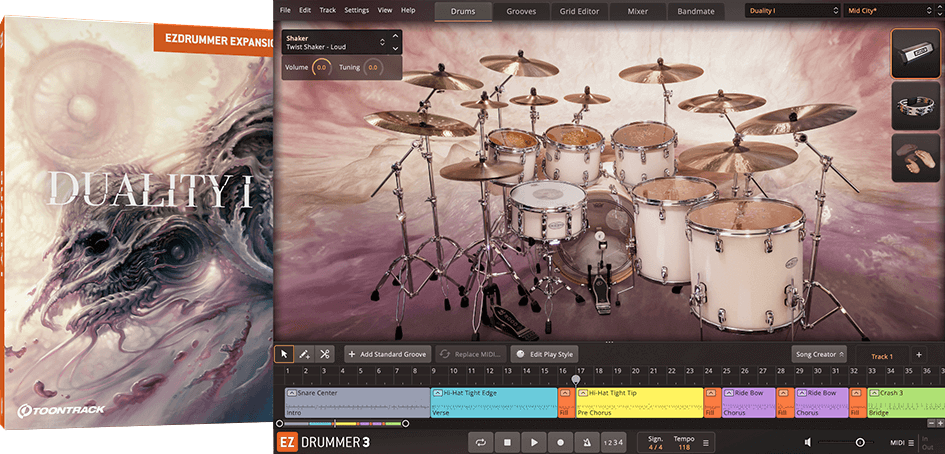Expand the Hi-Hat Tight Edge Verse block menu
This screenshot has width=945, height=454.
point(438,393)
